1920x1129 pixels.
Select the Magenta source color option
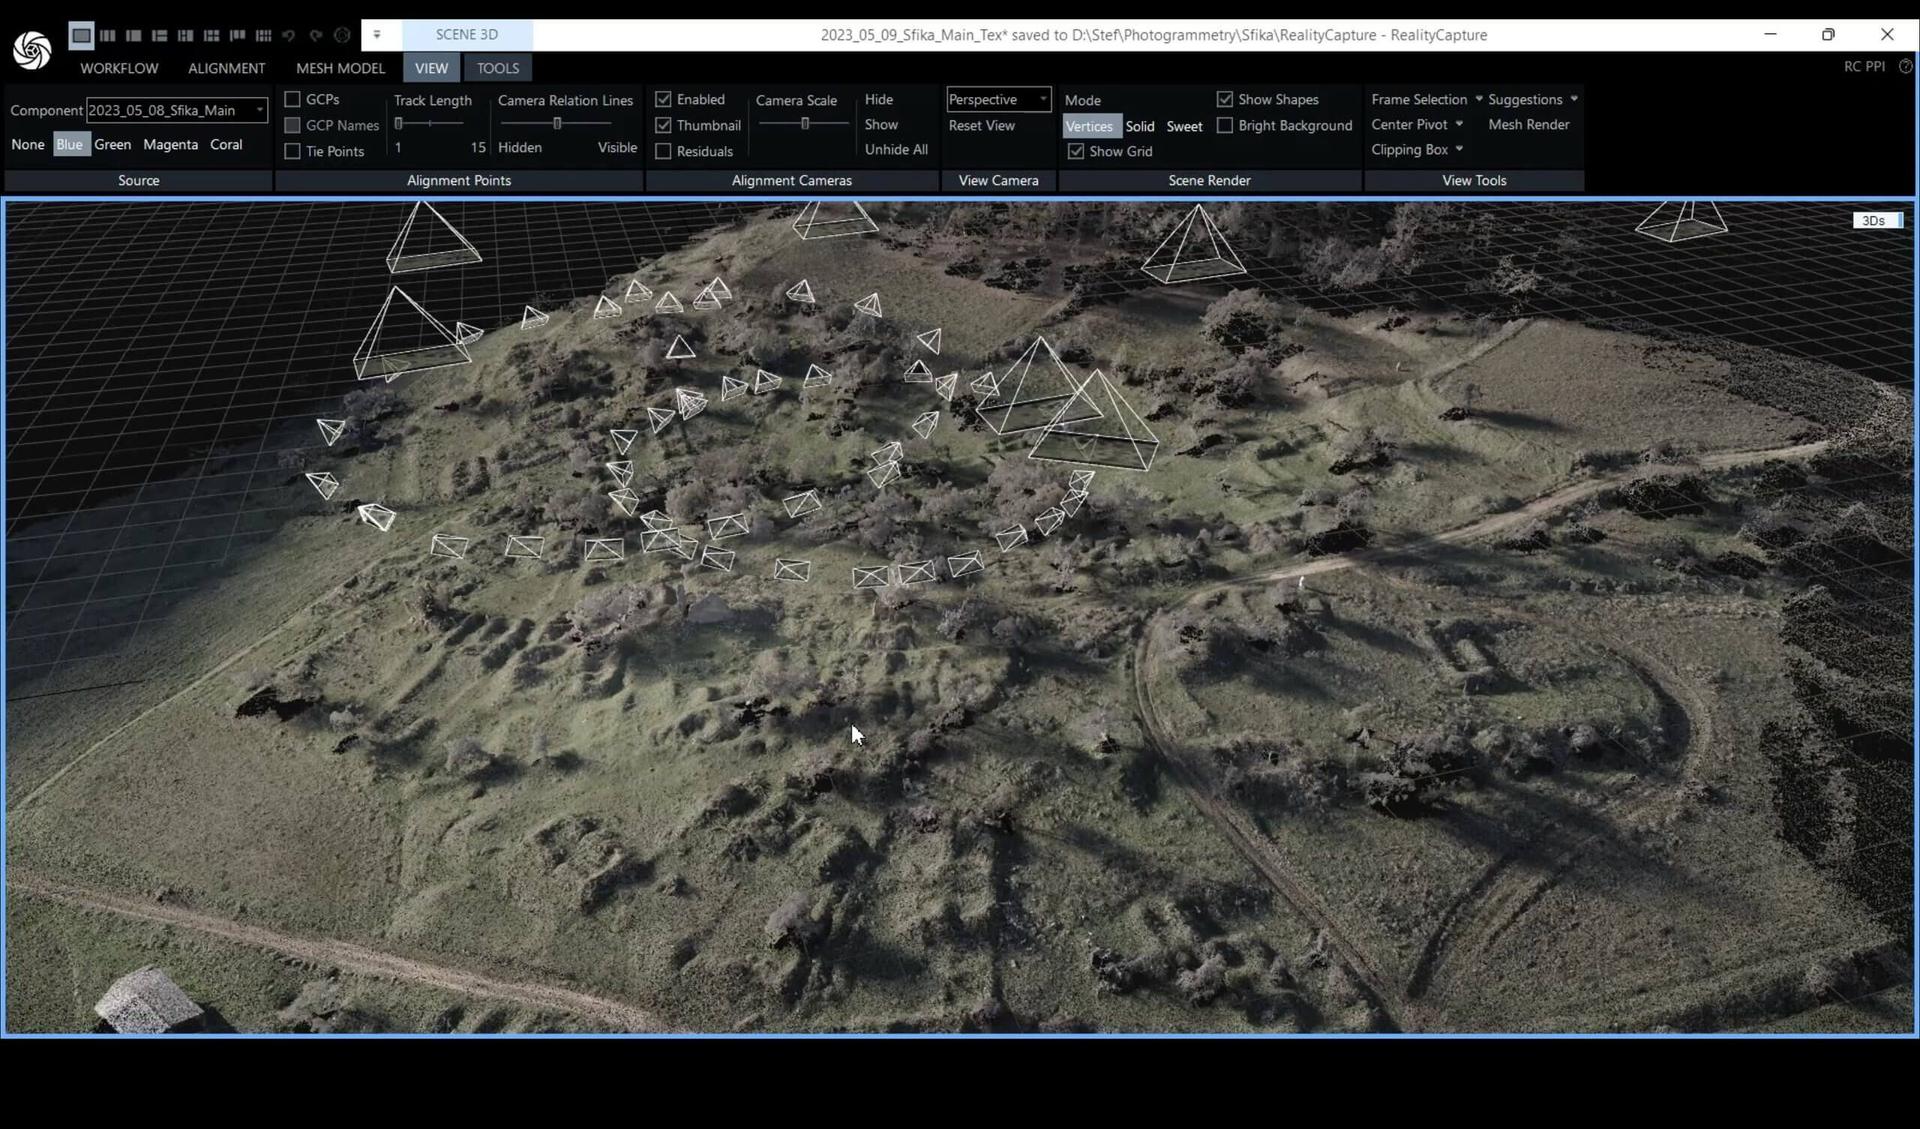(171, 144)
